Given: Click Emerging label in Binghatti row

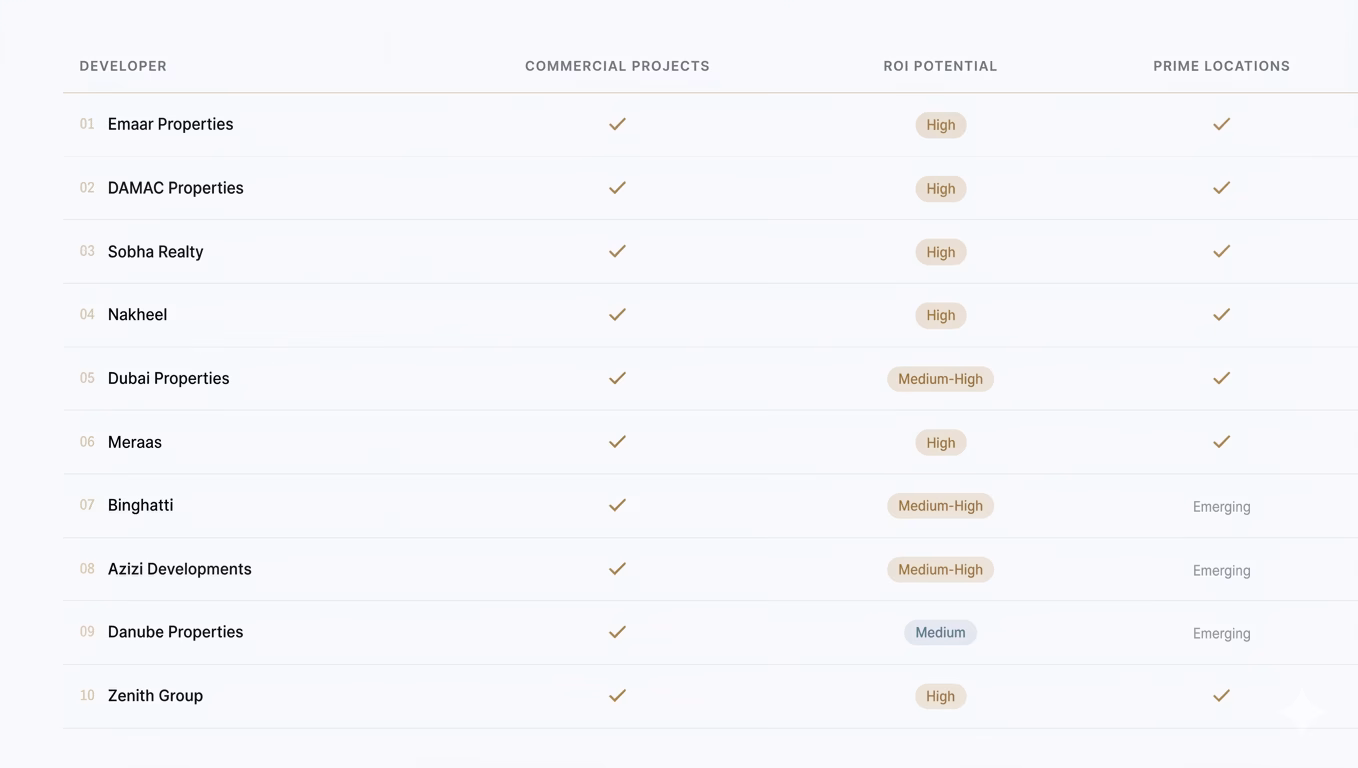Looking at the screenshot, I should point(1221,507).
